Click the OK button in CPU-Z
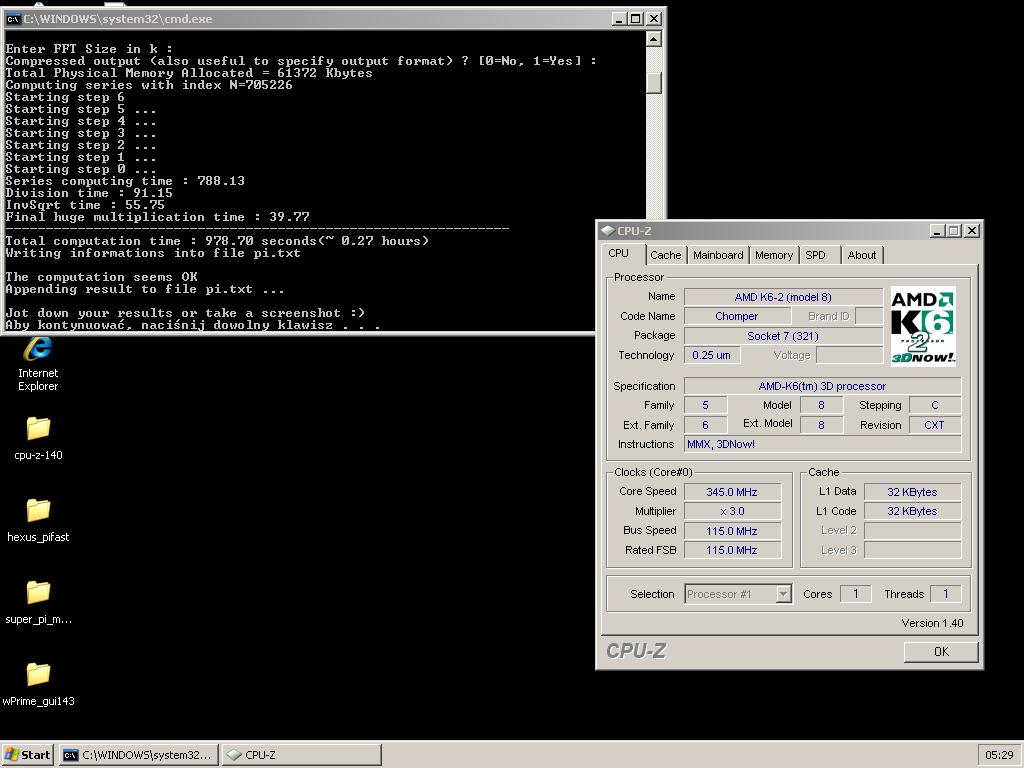1024x768 pixels. tap(941, 651)
